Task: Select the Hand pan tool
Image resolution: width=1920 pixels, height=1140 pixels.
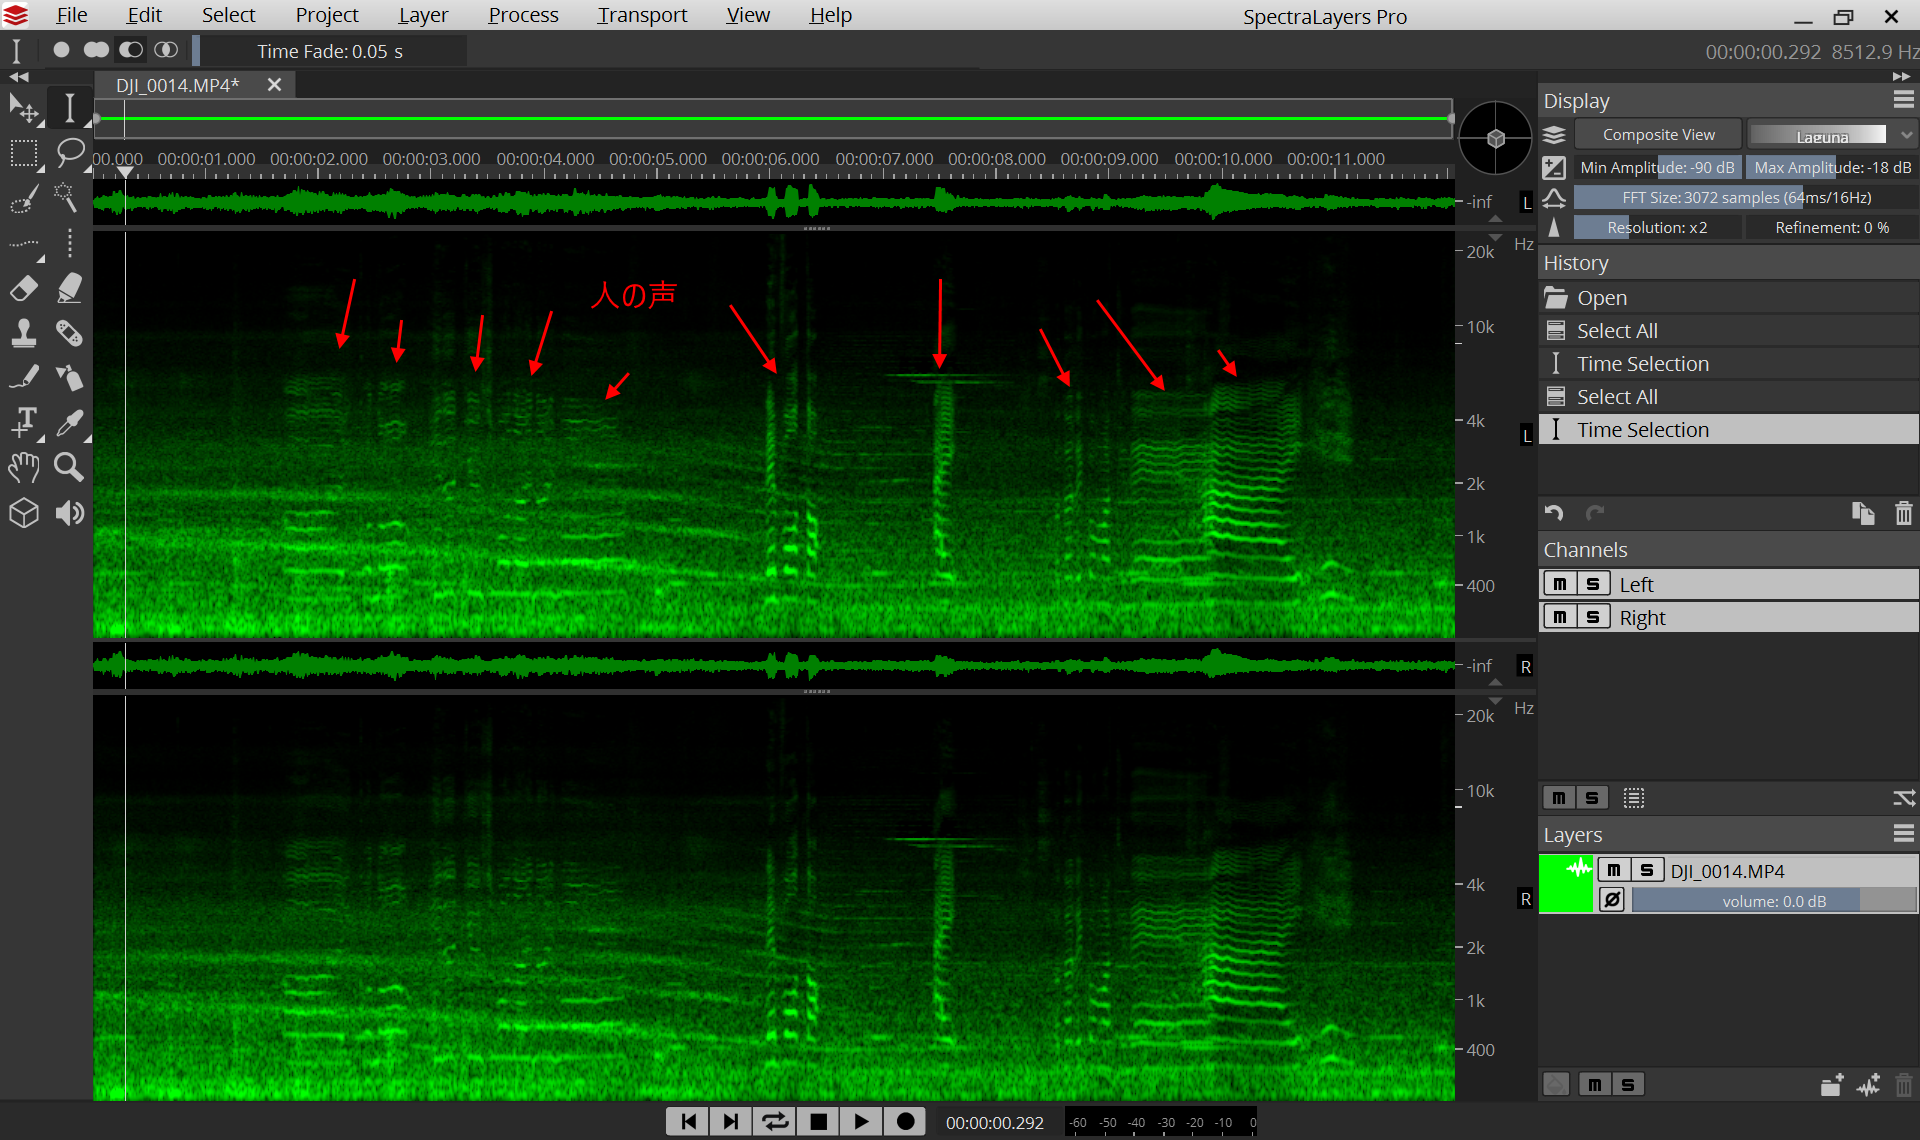Action: [x=24, y=467]
